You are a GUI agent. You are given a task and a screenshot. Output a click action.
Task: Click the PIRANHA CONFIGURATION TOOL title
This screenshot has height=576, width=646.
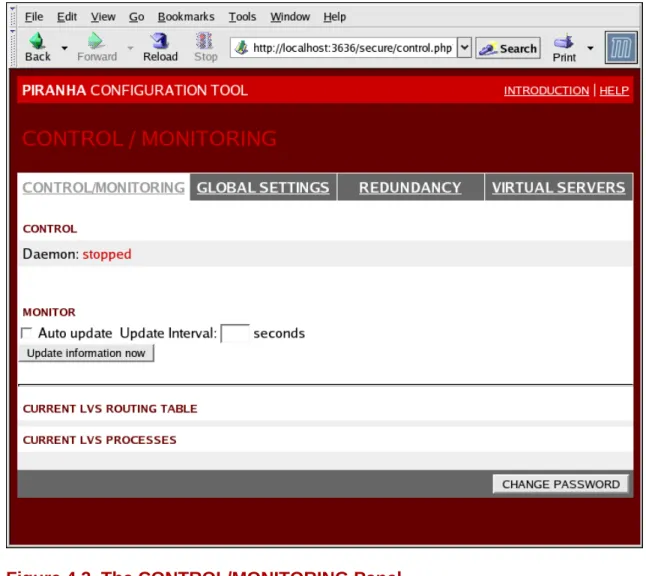(135, 90)
